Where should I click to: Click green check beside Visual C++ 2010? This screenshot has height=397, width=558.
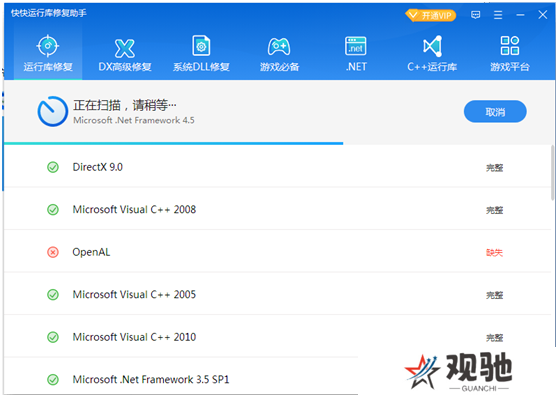(53, 337)
